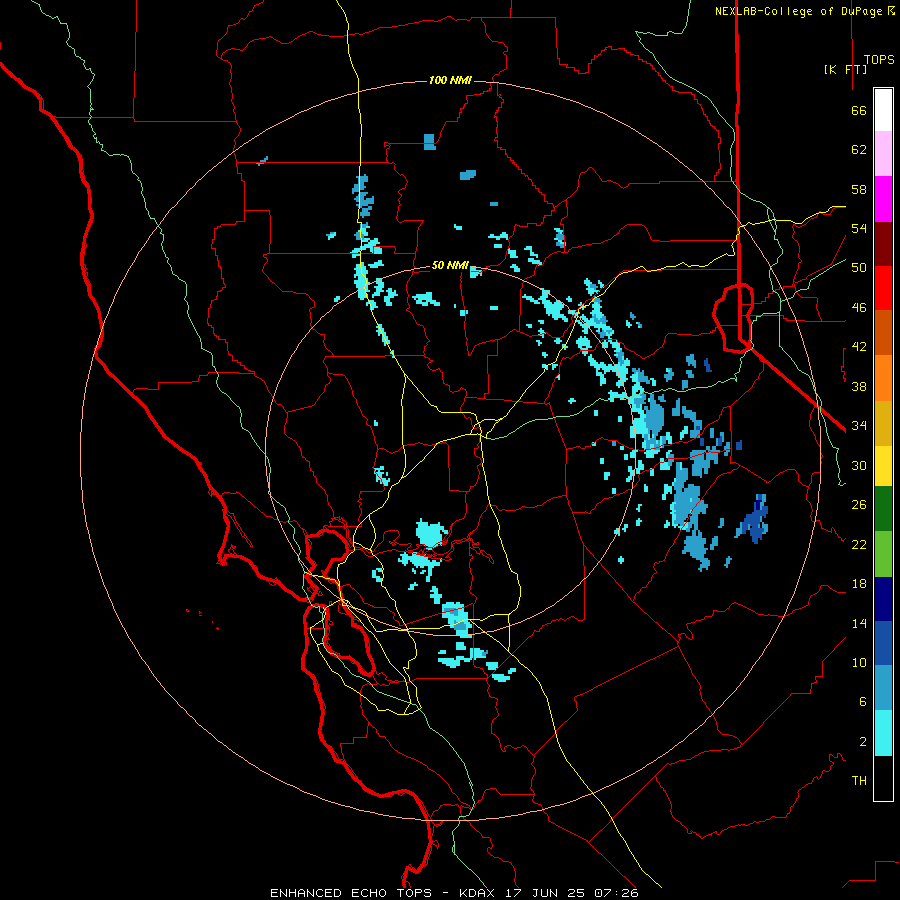
Task: Click the '17 JUN 25' date text
Action: pyautogui.click(x=546, y=893)
